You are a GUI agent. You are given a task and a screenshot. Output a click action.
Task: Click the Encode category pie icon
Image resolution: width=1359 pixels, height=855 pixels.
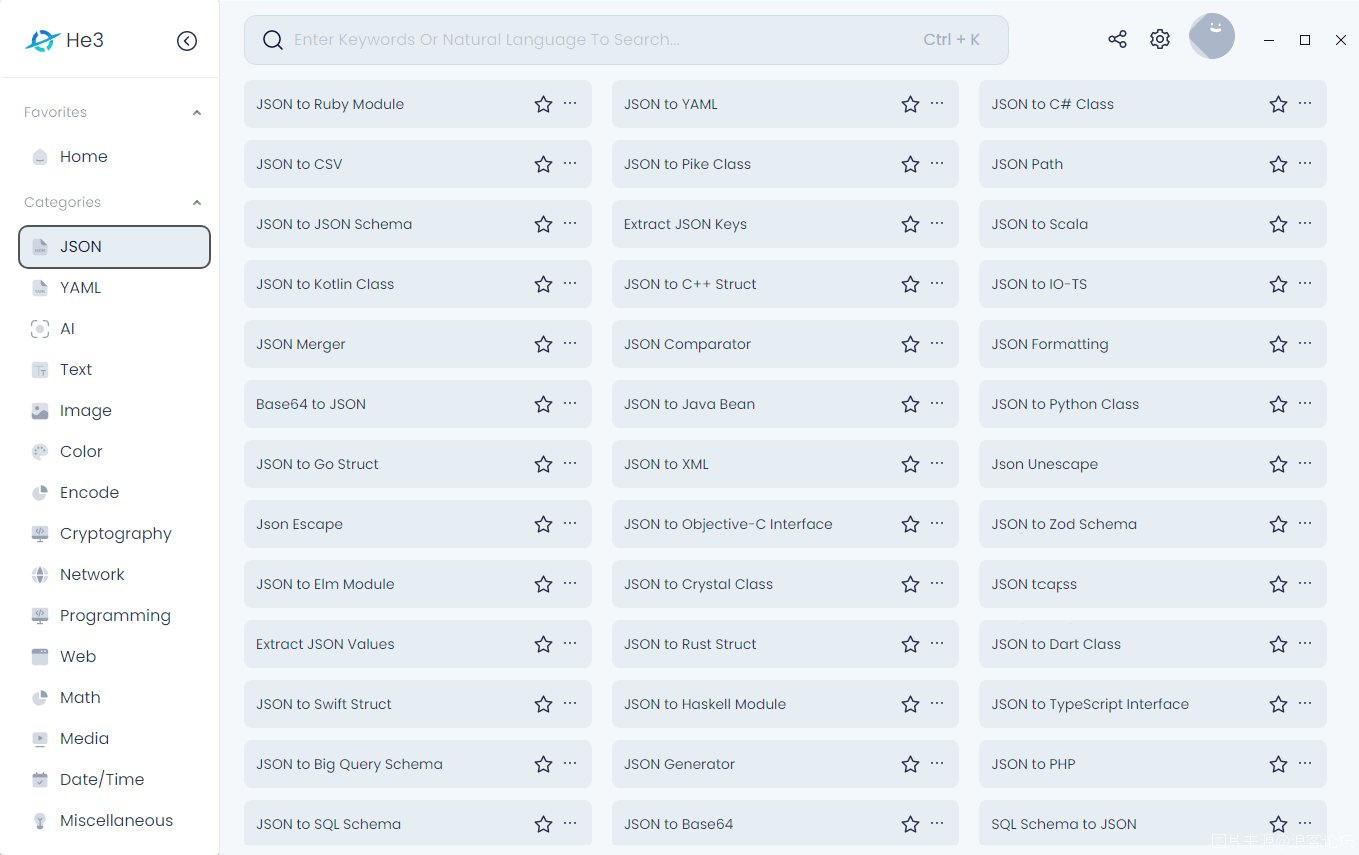[x=40, y=493]
